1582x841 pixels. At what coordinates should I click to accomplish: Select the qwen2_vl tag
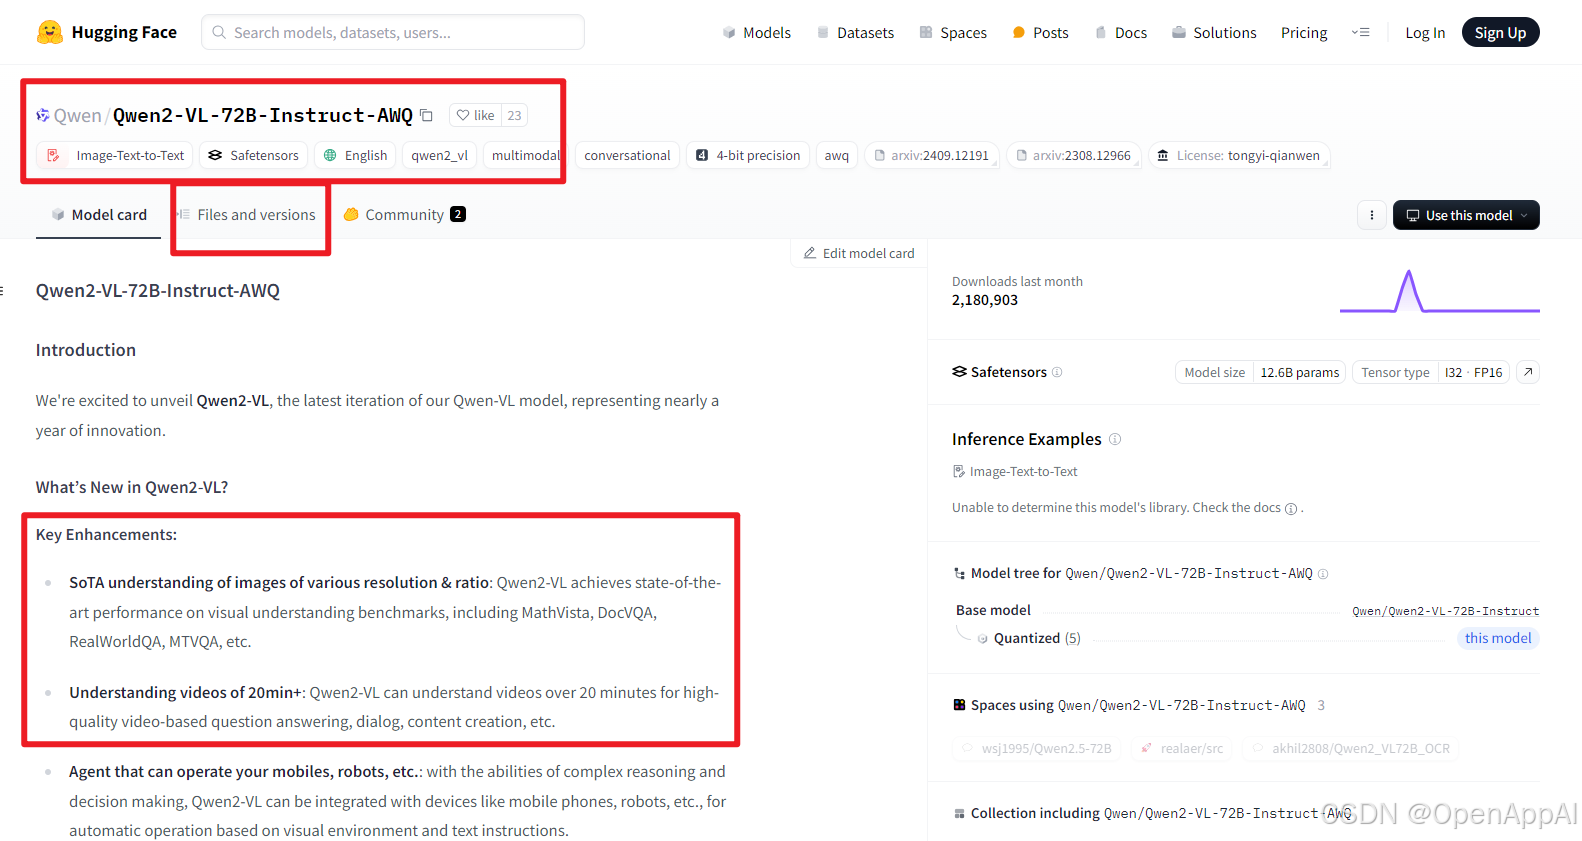(439, 155)
